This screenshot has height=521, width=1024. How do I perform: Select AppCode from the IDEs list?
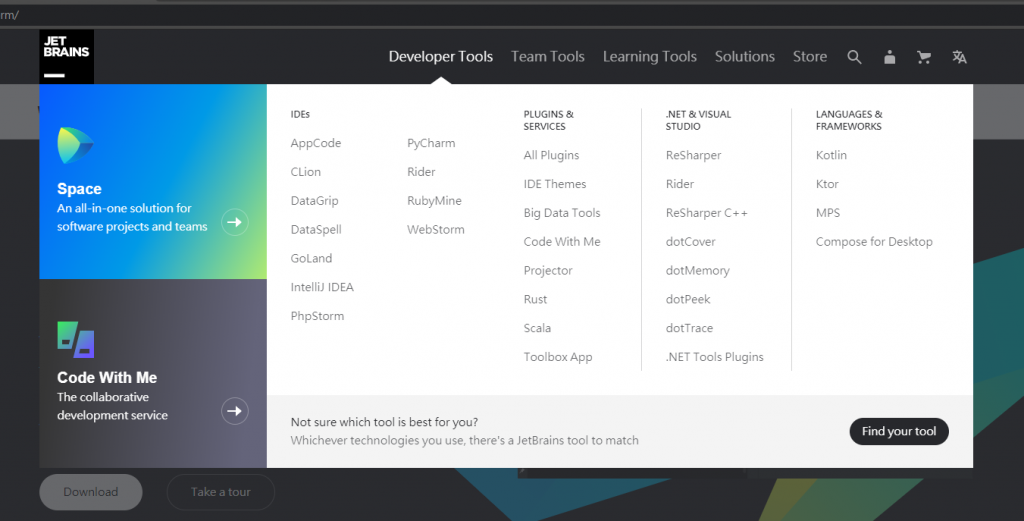coord(315,143)
